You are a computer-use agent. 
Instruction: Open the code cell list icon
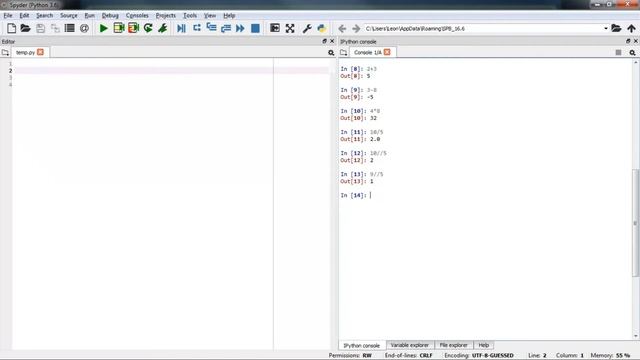tap(70, 28)
